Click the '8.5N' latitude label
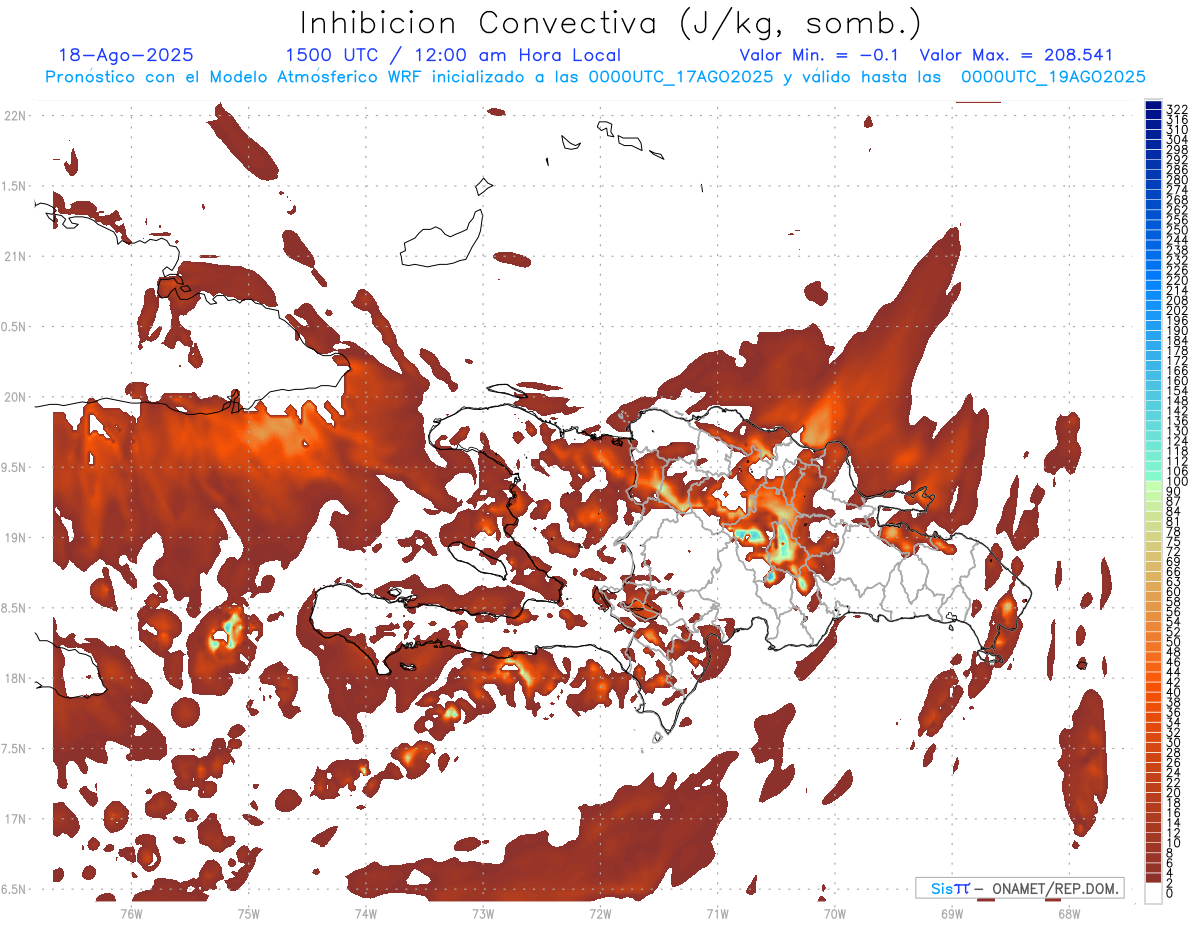This screenshot has width=1200, height=927. (15, 608)
